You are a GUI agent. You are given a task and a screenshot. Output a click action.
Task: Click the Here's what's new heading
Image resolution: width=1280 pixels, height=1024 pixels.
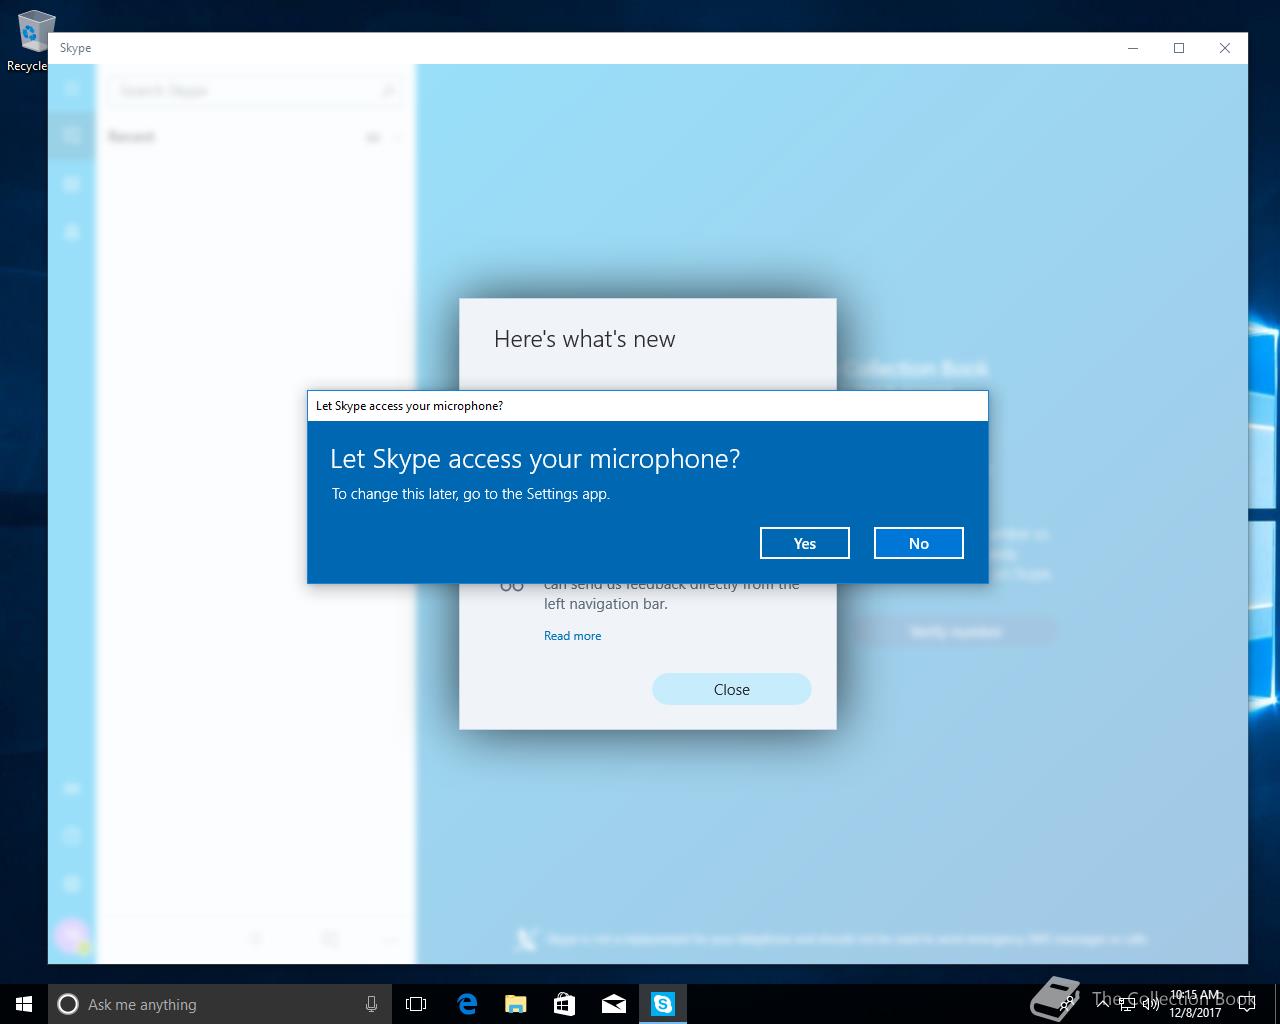584,339
